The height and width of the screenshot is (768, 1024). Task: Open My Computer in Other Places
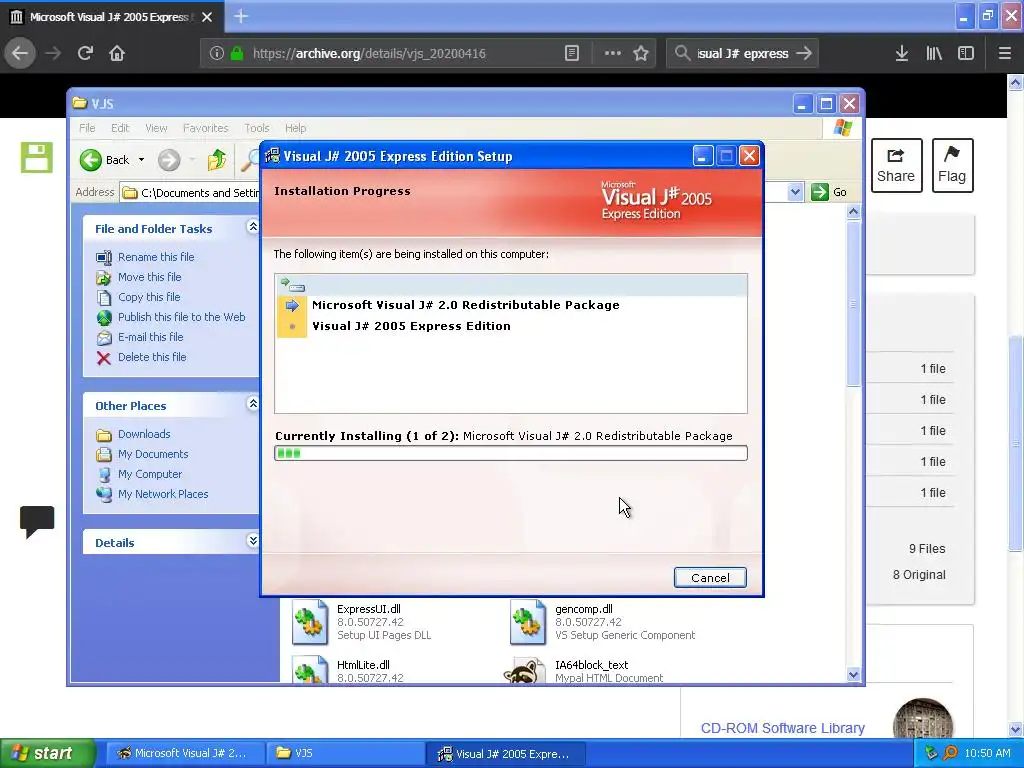click(x=150, y=474)
